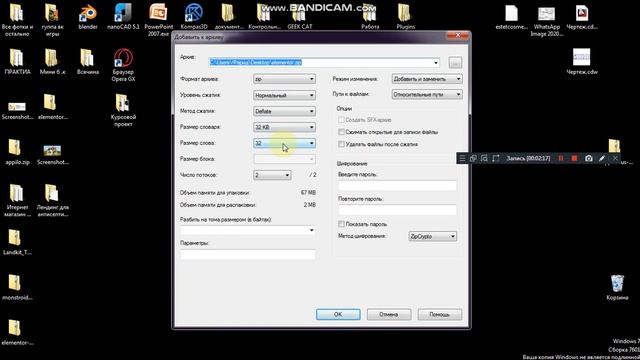Screen dimensions: 640x360
Task: Toggle Создать SFX-архив checkbox
Action: point(341,120)
